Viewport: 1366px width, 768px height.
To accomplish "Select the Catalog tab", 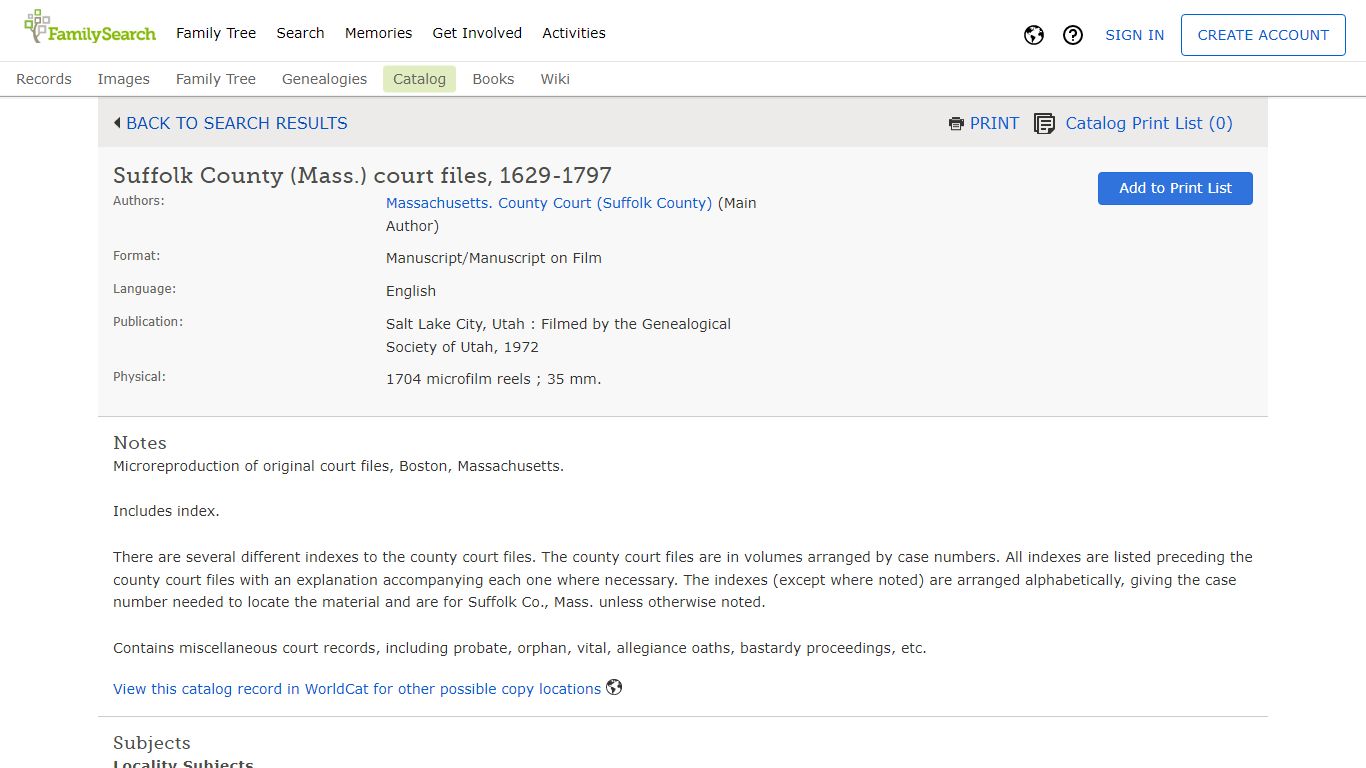I will (419, 79).
